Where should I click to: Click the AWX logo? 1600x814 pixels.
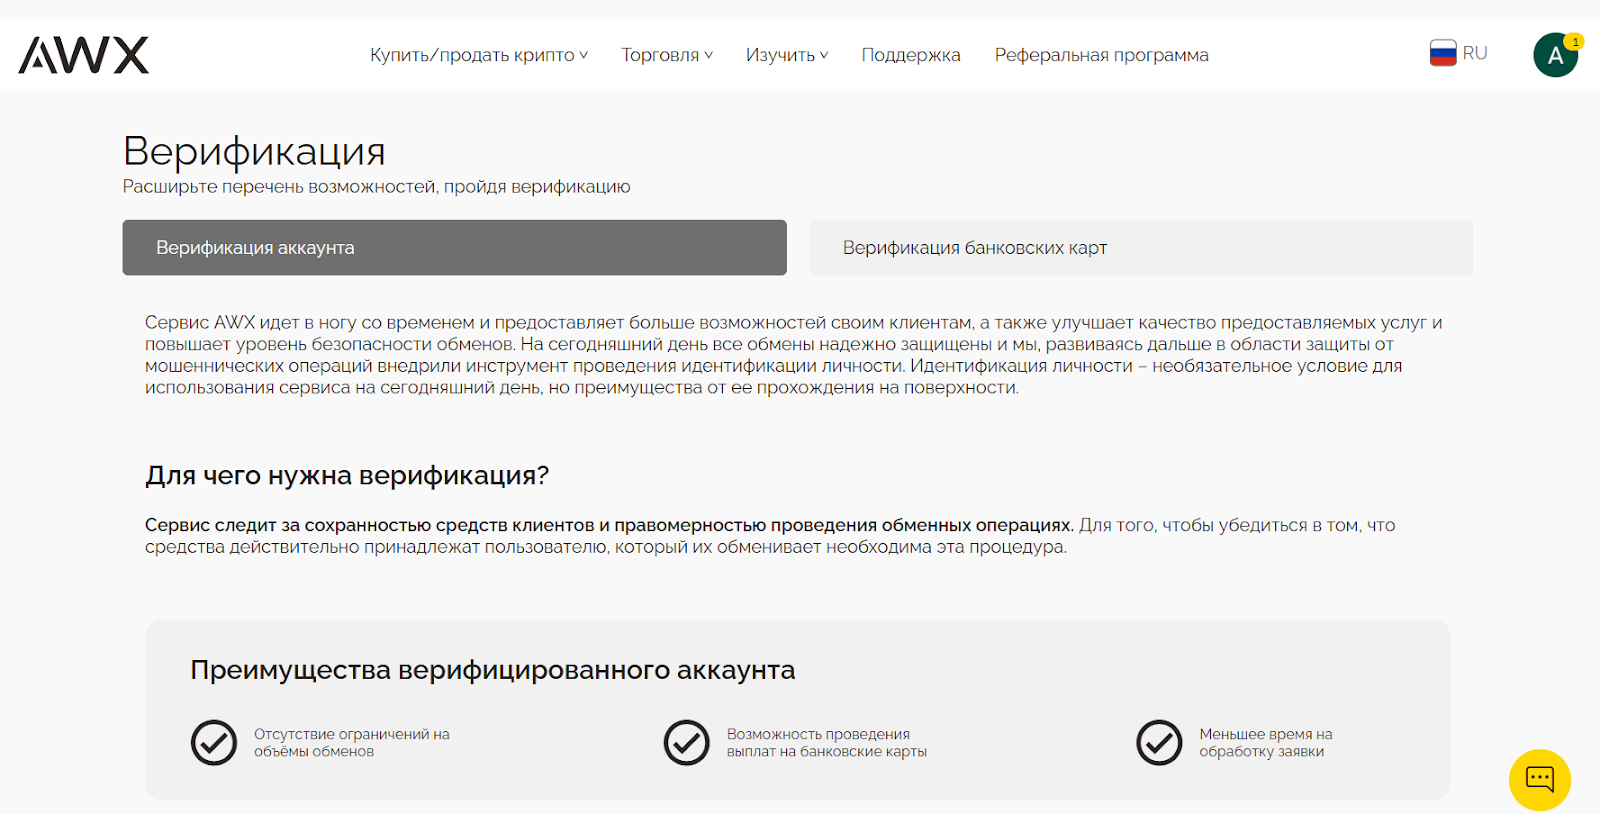pyautogui.click(x=84, y=55)
